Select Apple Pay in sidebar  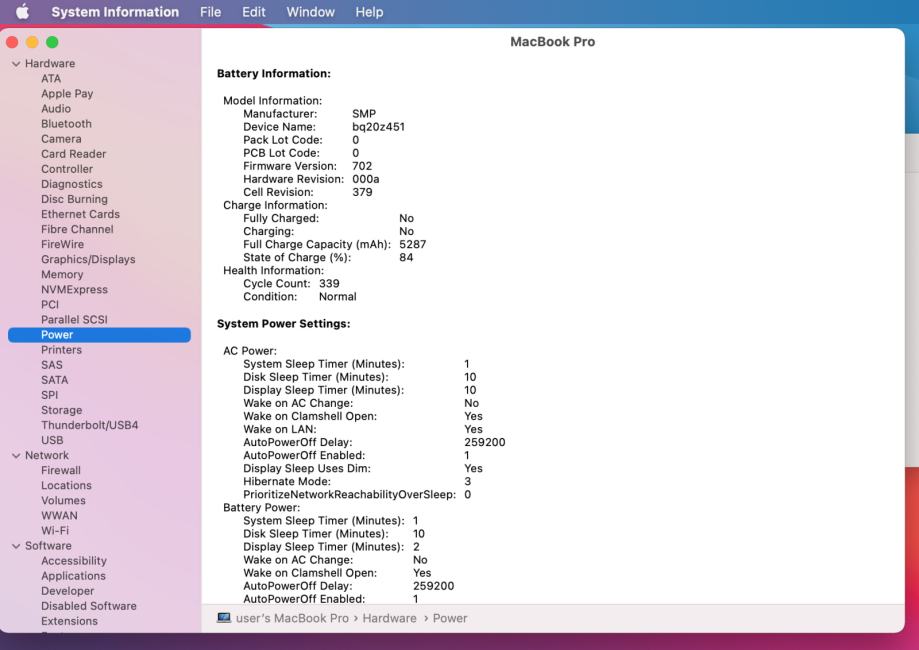click(67, 94)
